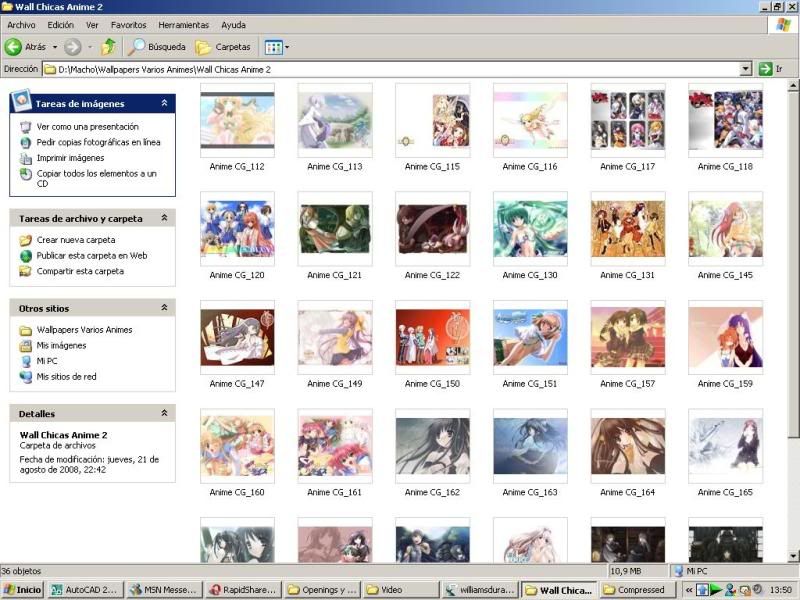This screenshot has width=800, height=600.
Task: Collapse the Tareas de imágenes panel
Action: [164, 103]
